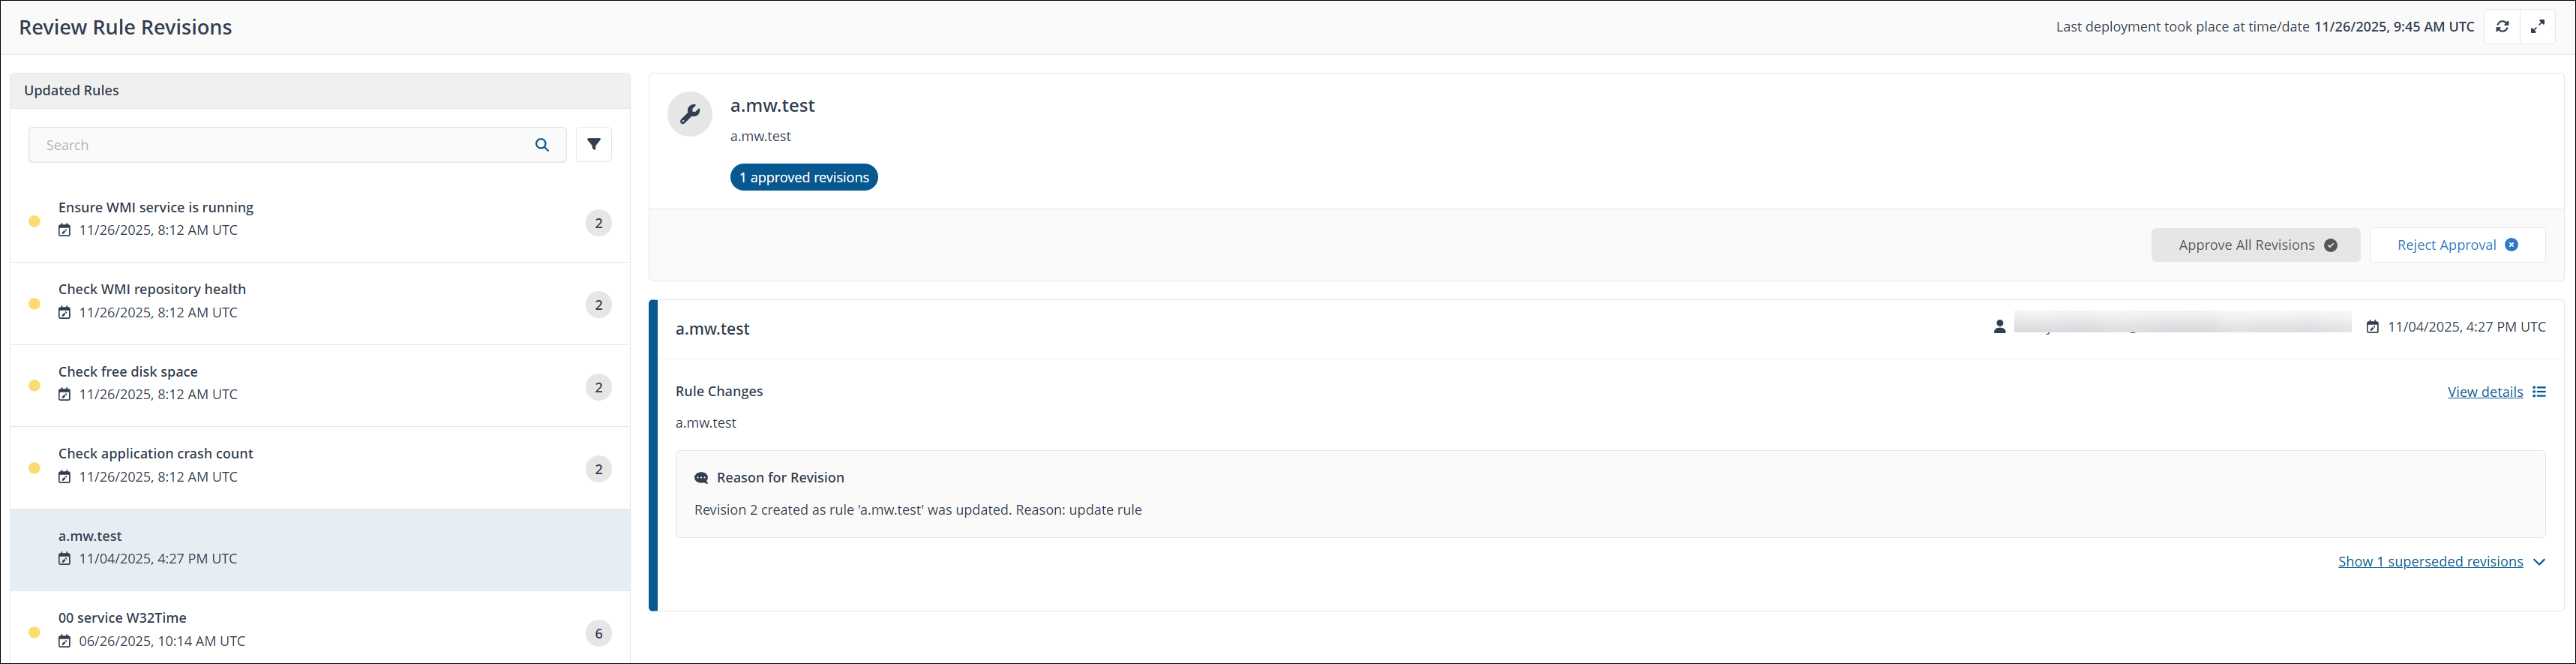Click Reject Approval button

click(2456, 245)
